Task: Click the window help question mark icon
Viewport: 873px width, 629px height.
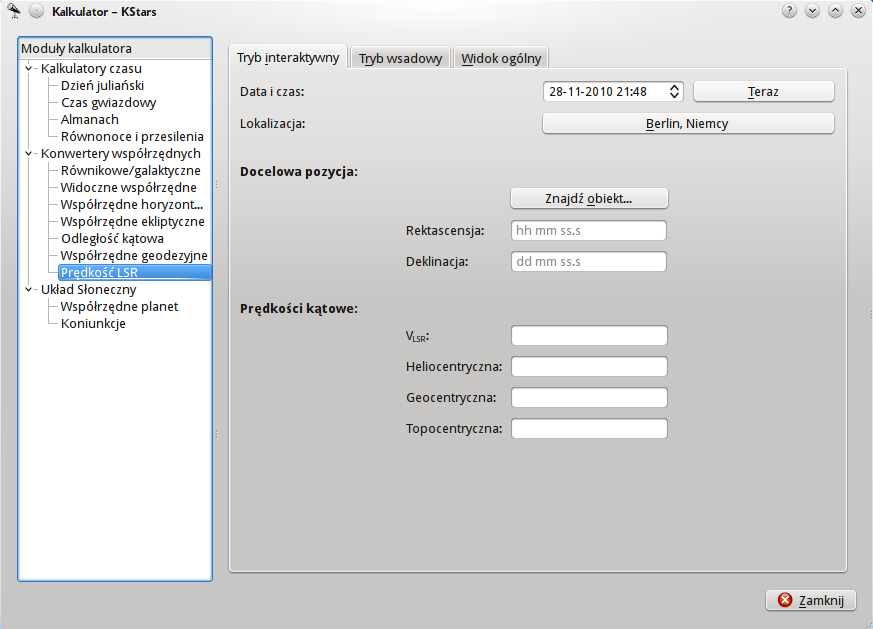Action: 789,11
